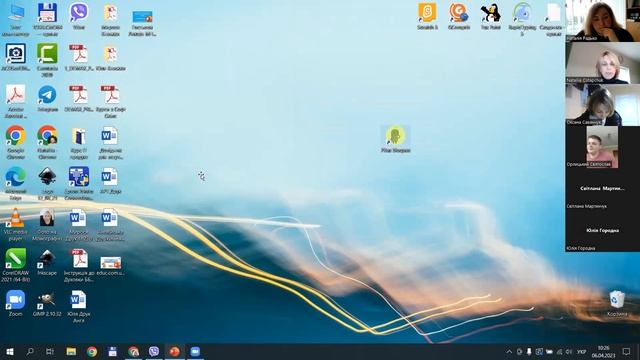
Task: Launch CorelDRAW 2021 (64-Bit)
Action: pyautogui.click(x=16, y=264)
